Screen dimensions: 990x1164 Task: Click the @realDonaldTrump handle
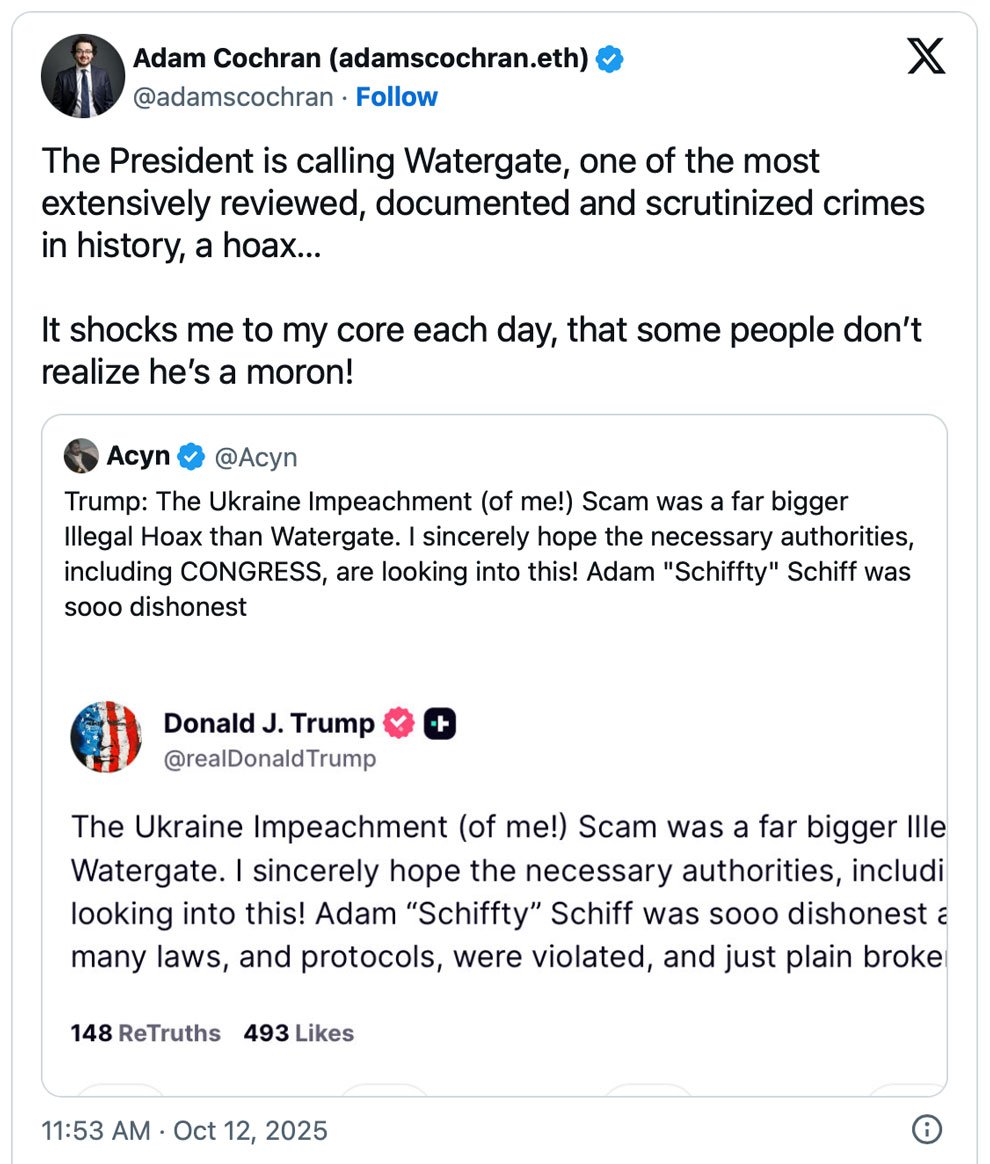tap(269, 759)
